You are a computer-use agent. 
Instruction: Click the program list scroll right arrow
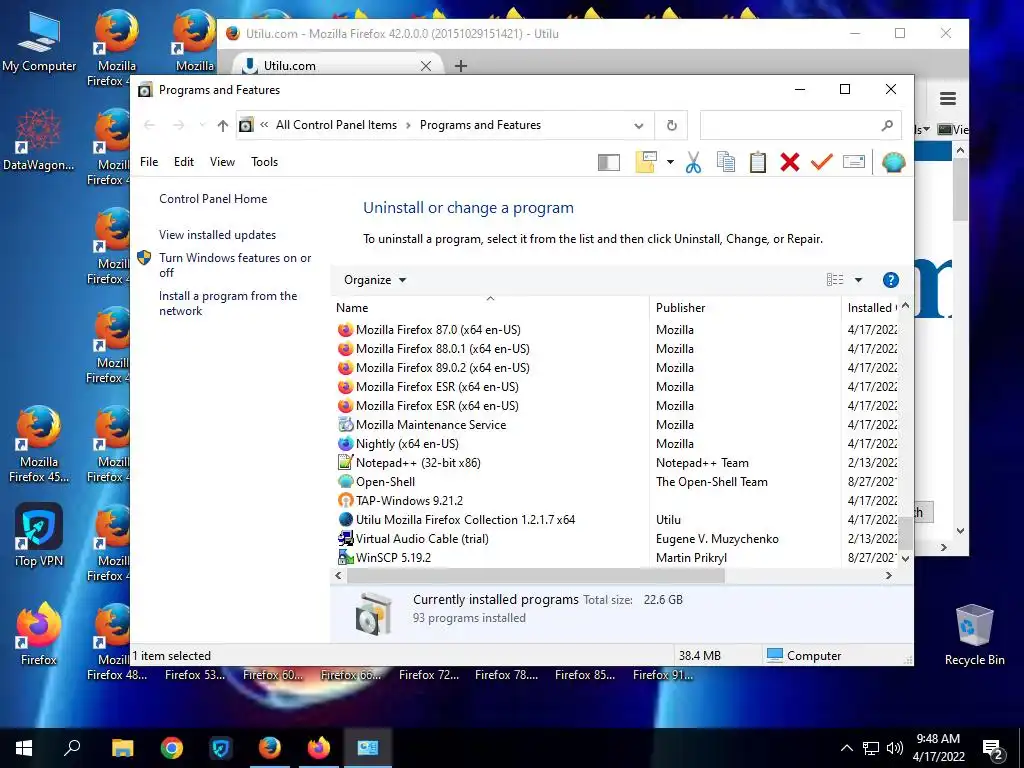point(888,575)
